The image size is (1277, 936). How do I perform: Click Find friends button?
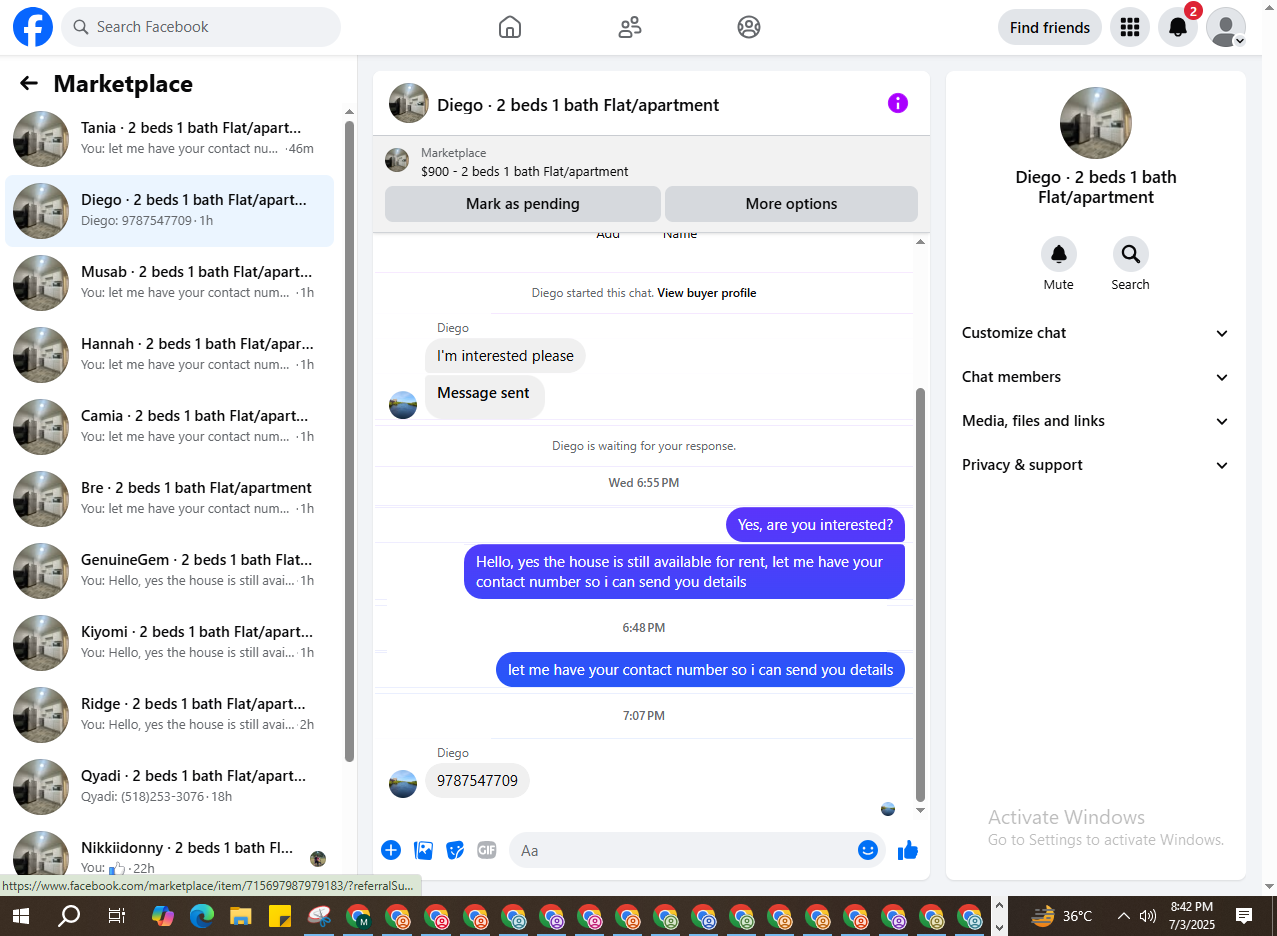1050,27
